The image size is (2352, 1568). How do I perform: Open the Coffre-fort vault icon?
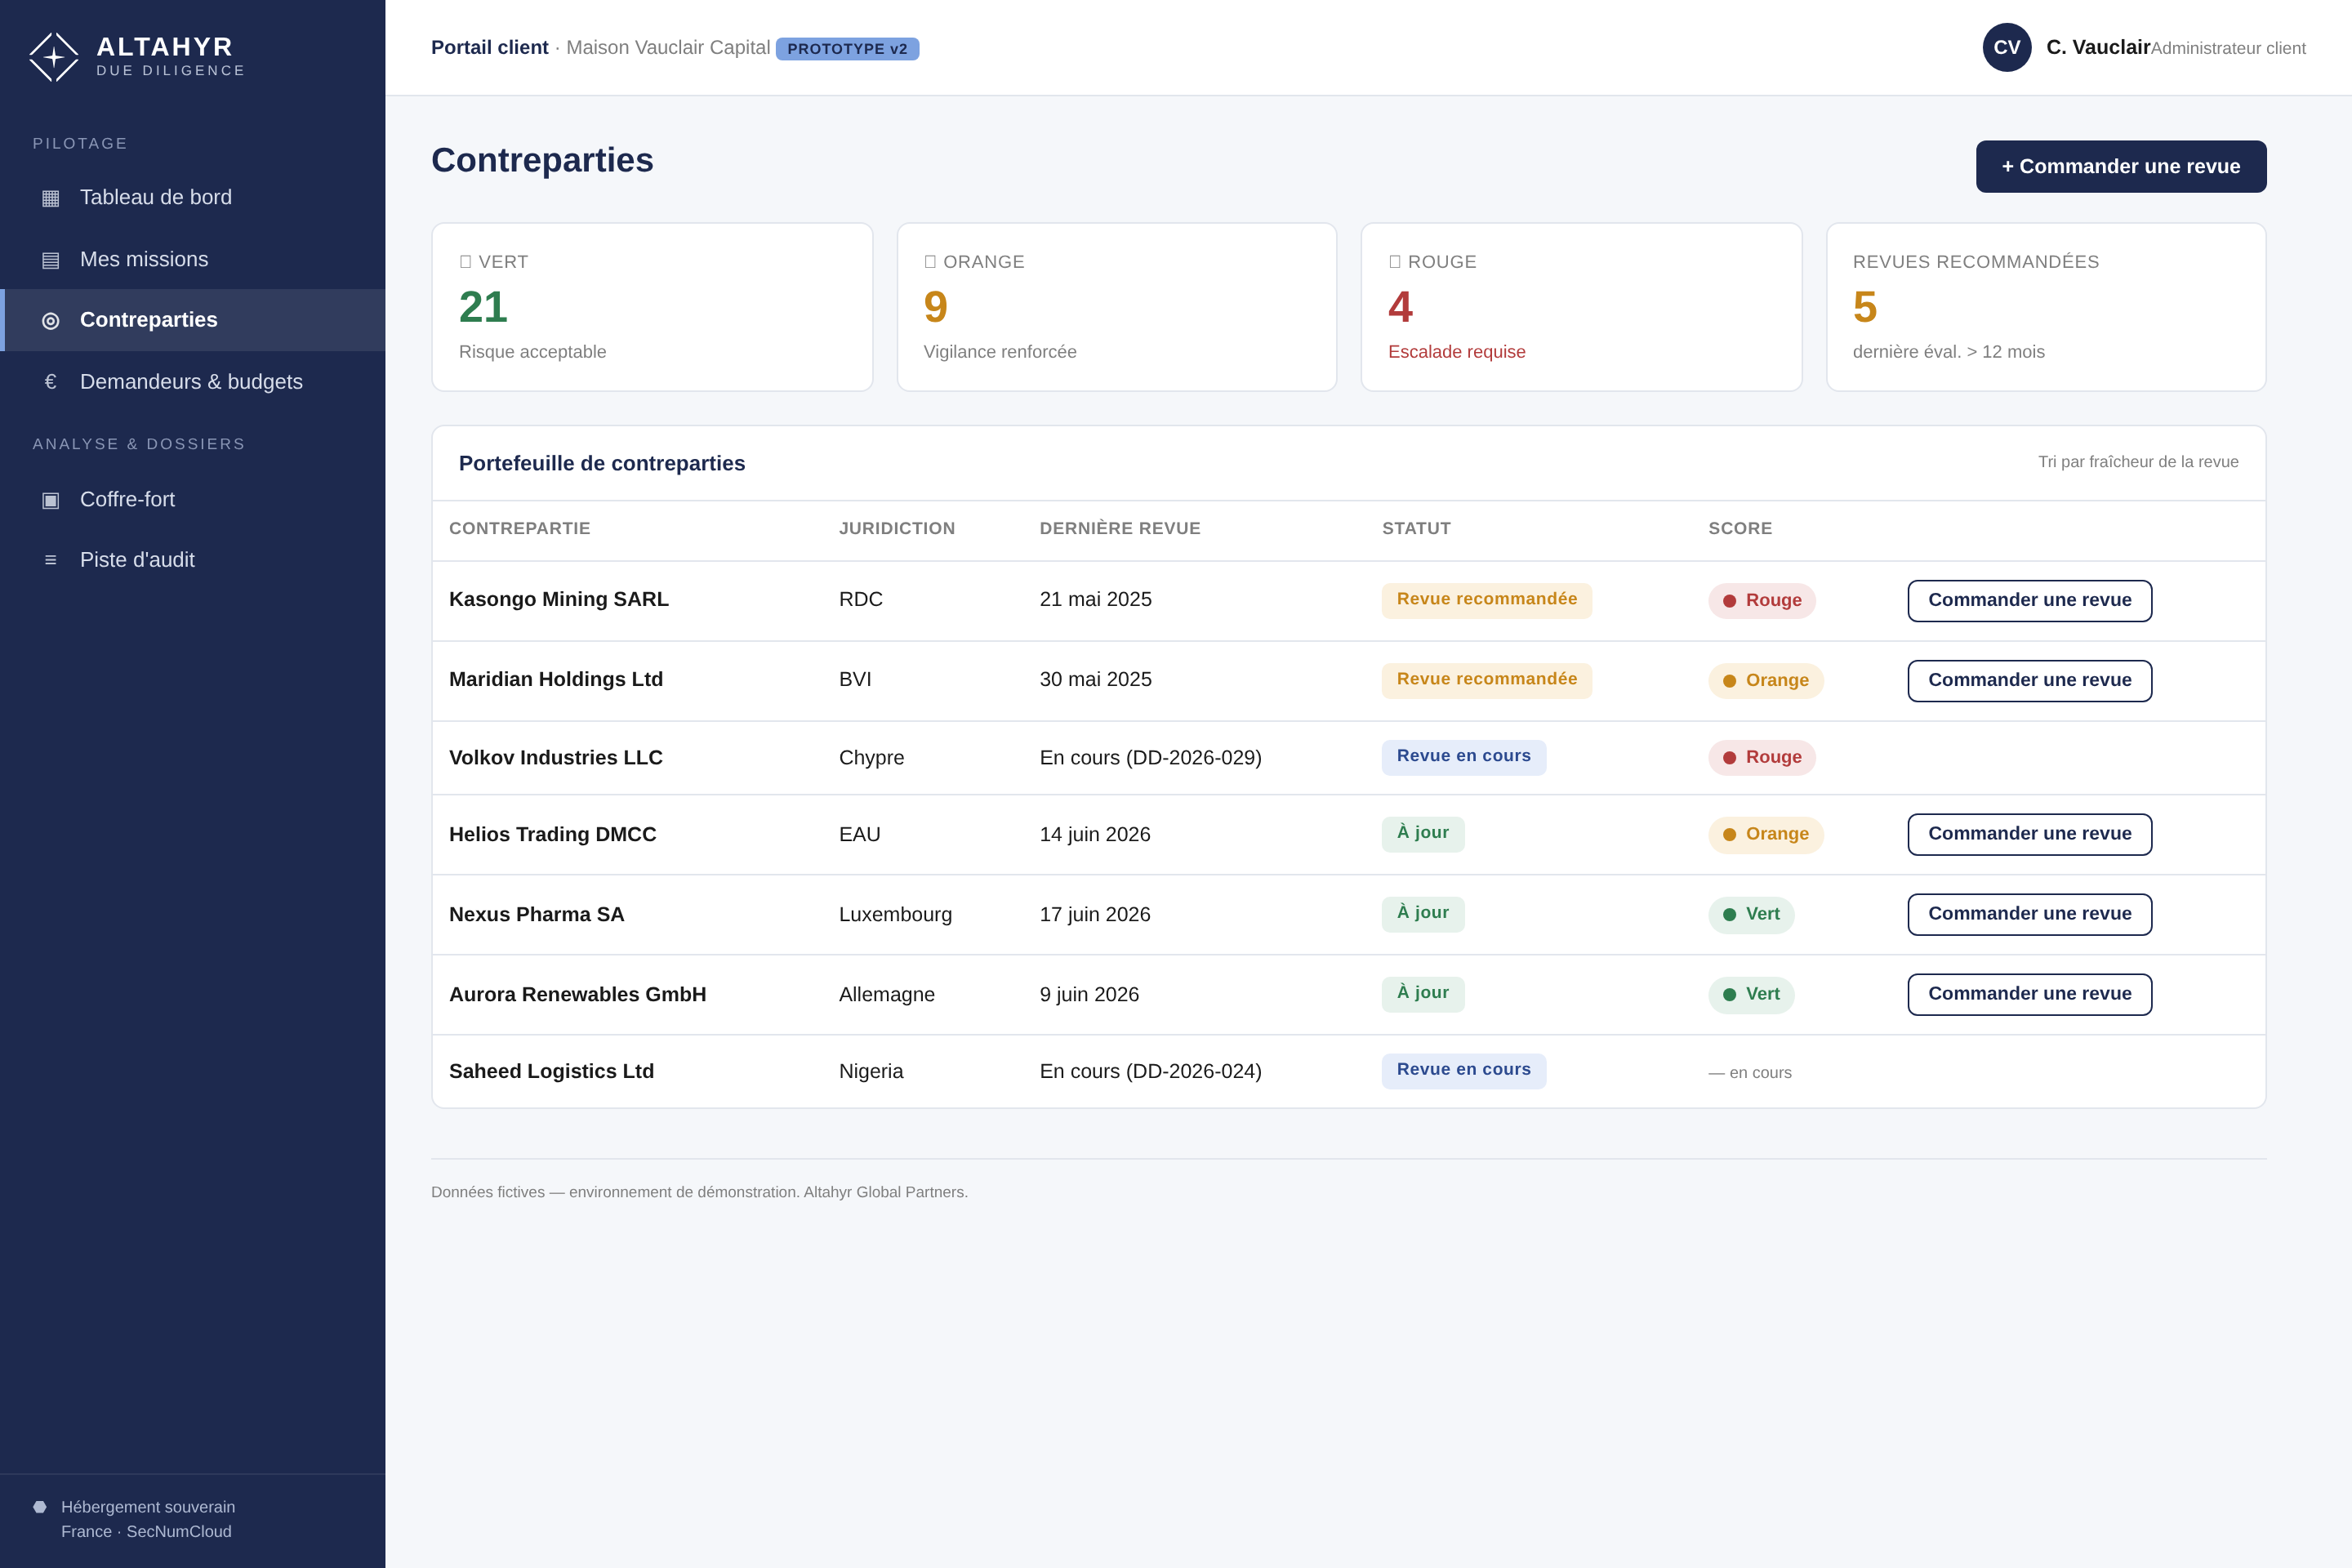50,500
